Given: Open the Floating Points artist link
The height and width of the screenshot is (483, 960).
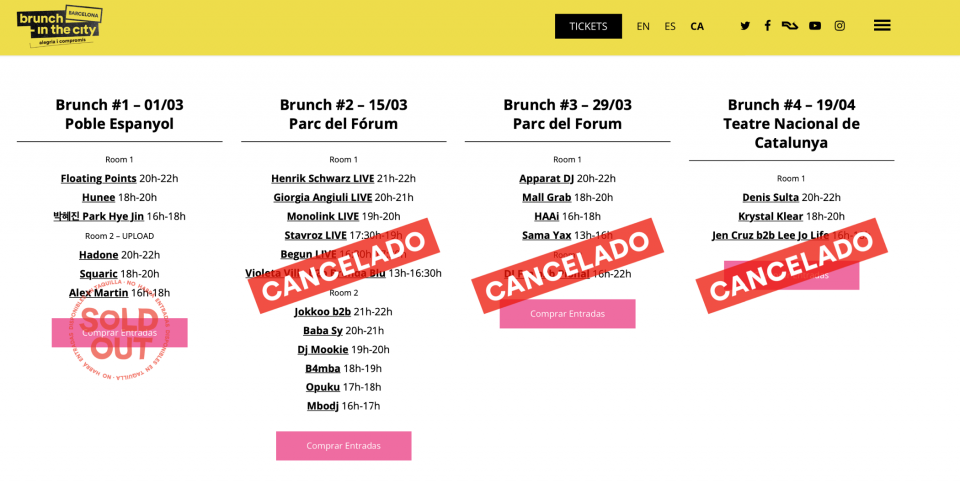Looking at the screenshot, I should tap(98, 178).
